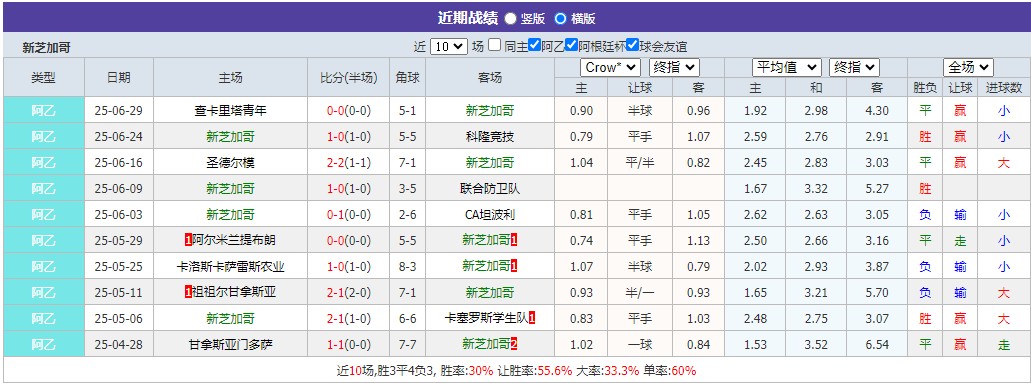Click the draw odds 3.32
Viewport: 1031px width, 383px height.
tap(816, 189)
